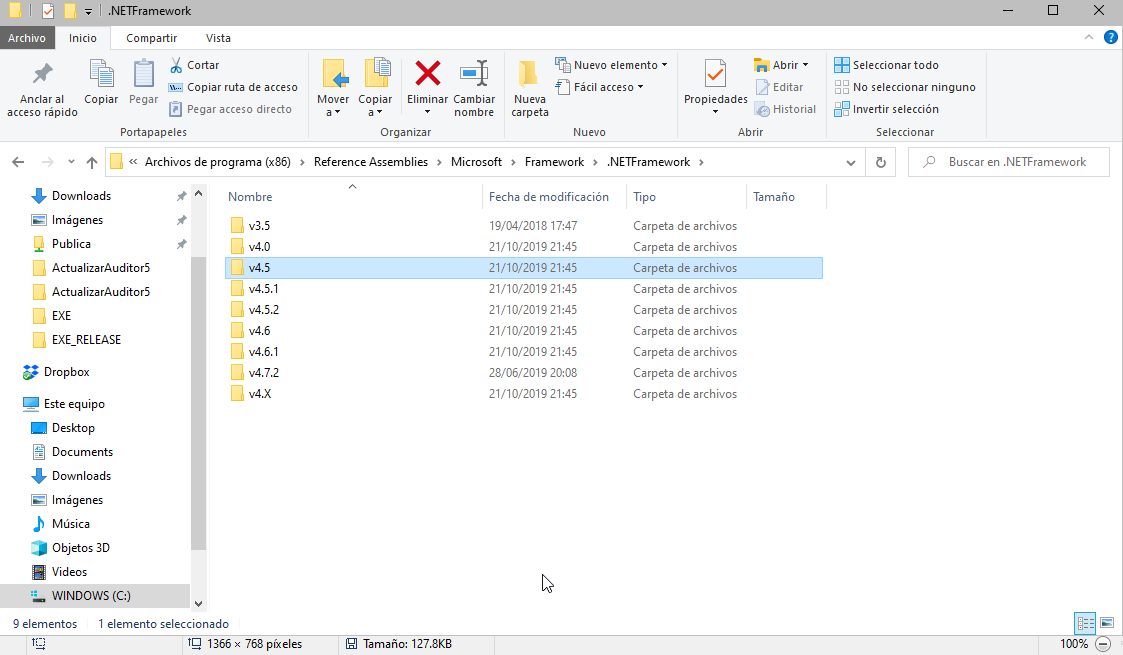Collapse the ribbon with the chevron
The image size is (1123, 655).
click(1089, 37)
